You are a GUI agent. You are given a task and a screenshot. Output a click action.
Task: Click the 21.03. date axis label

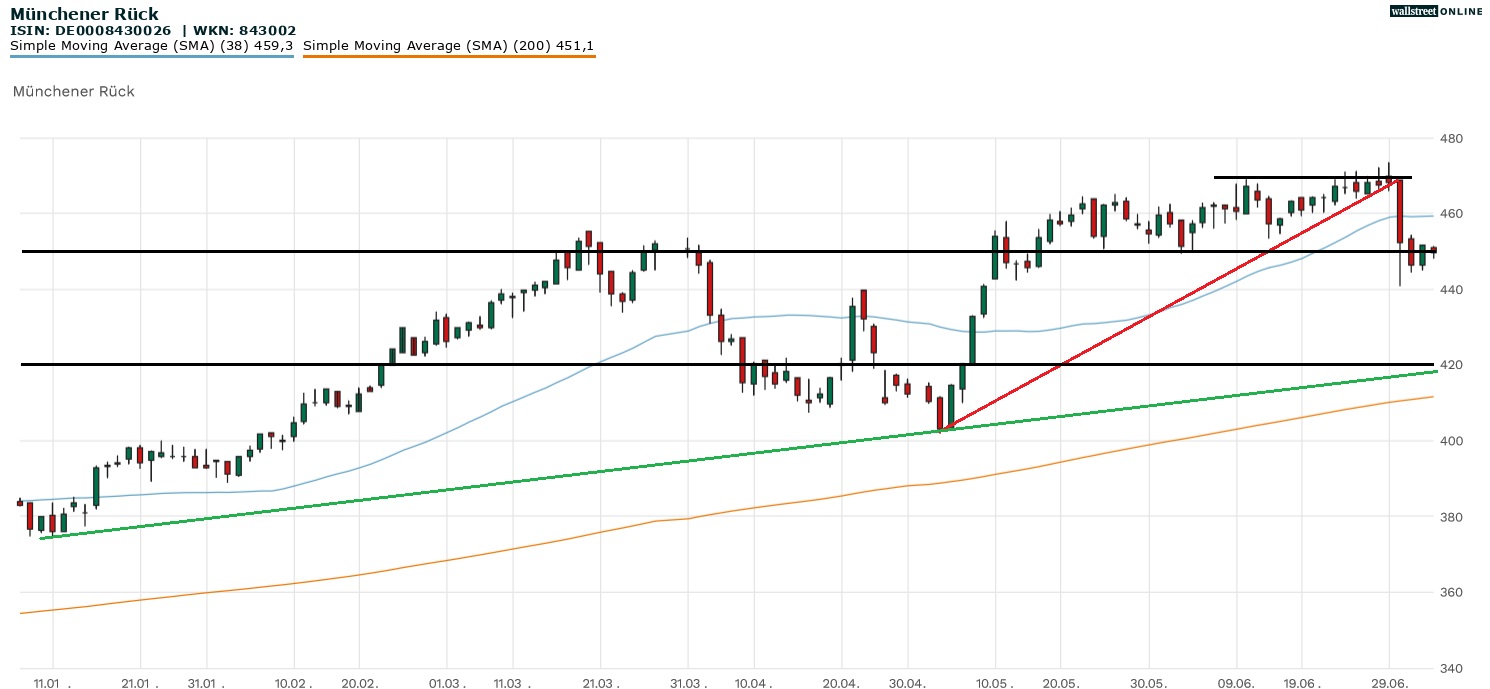click(x=599, y=682)
